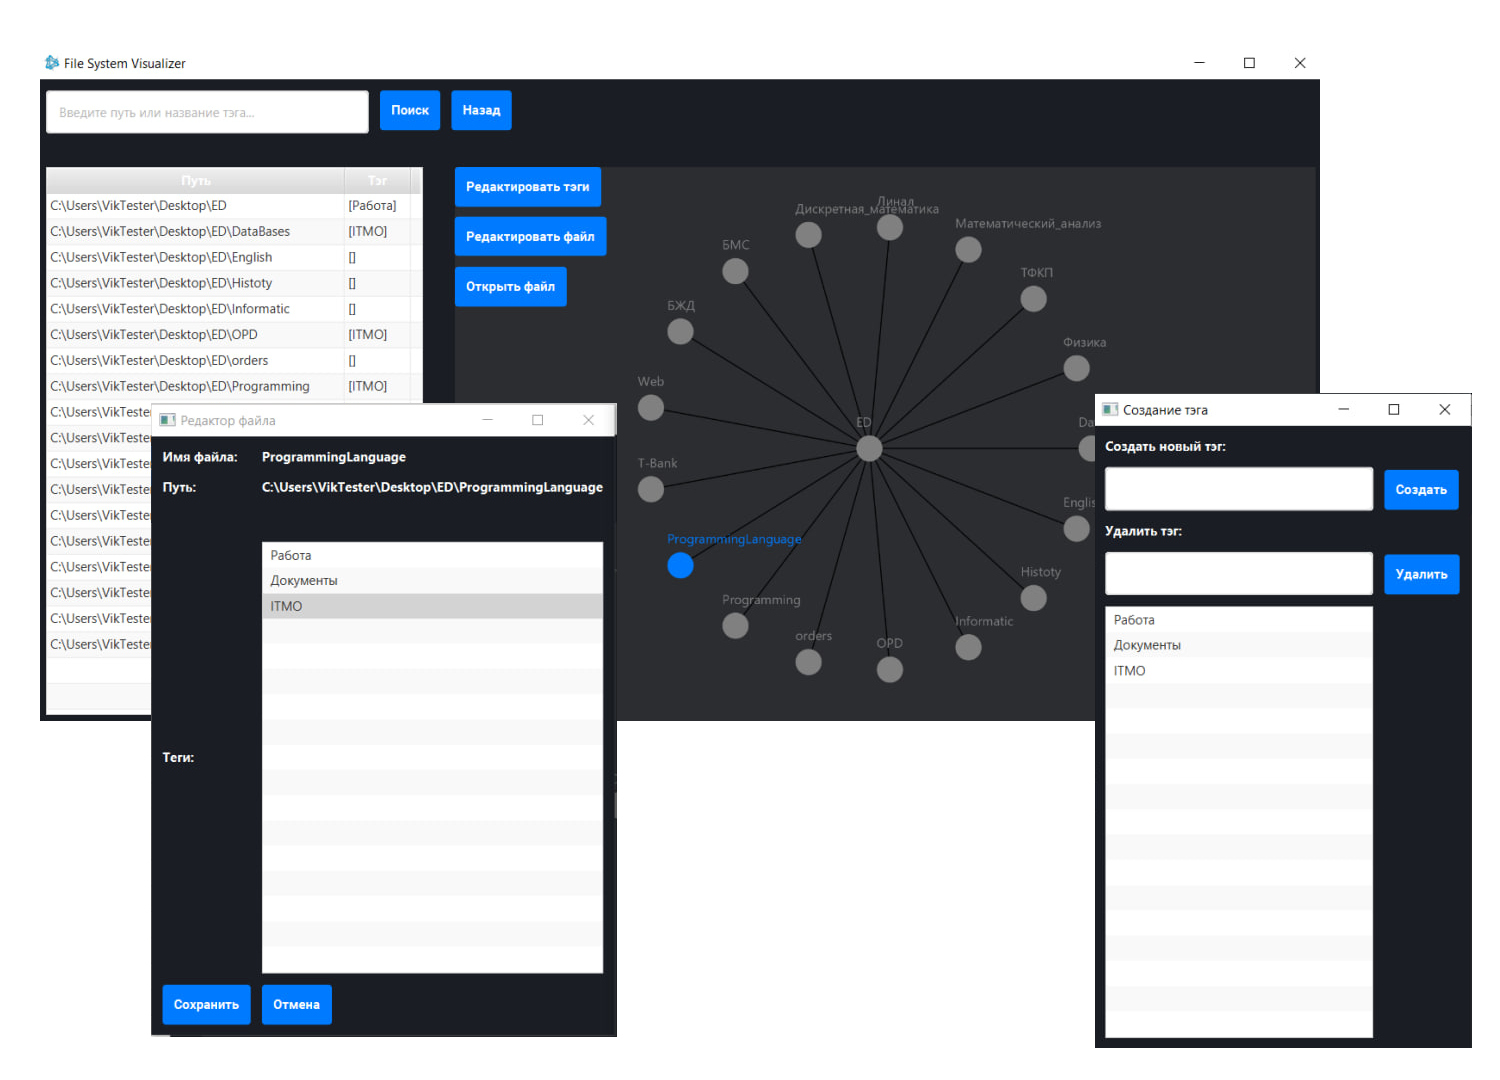This screenshot has width=1500, height=1080.
Task: Open Редактировать тэги
Action: point(528,187)
